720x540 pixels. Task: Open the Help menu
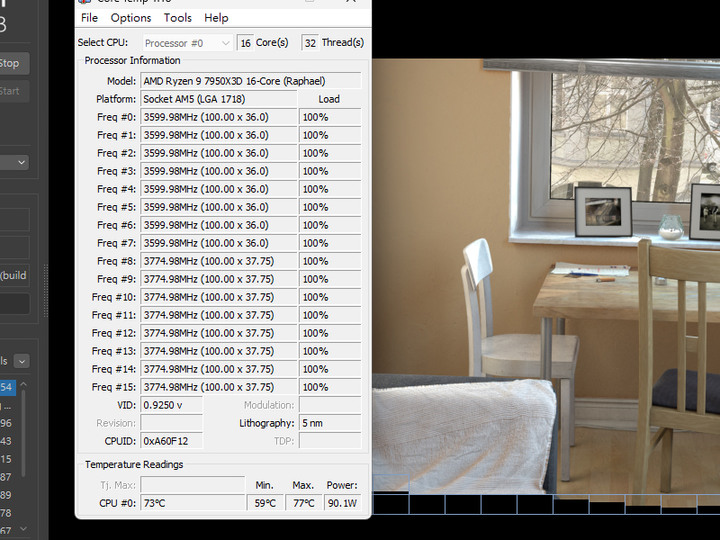216,18
